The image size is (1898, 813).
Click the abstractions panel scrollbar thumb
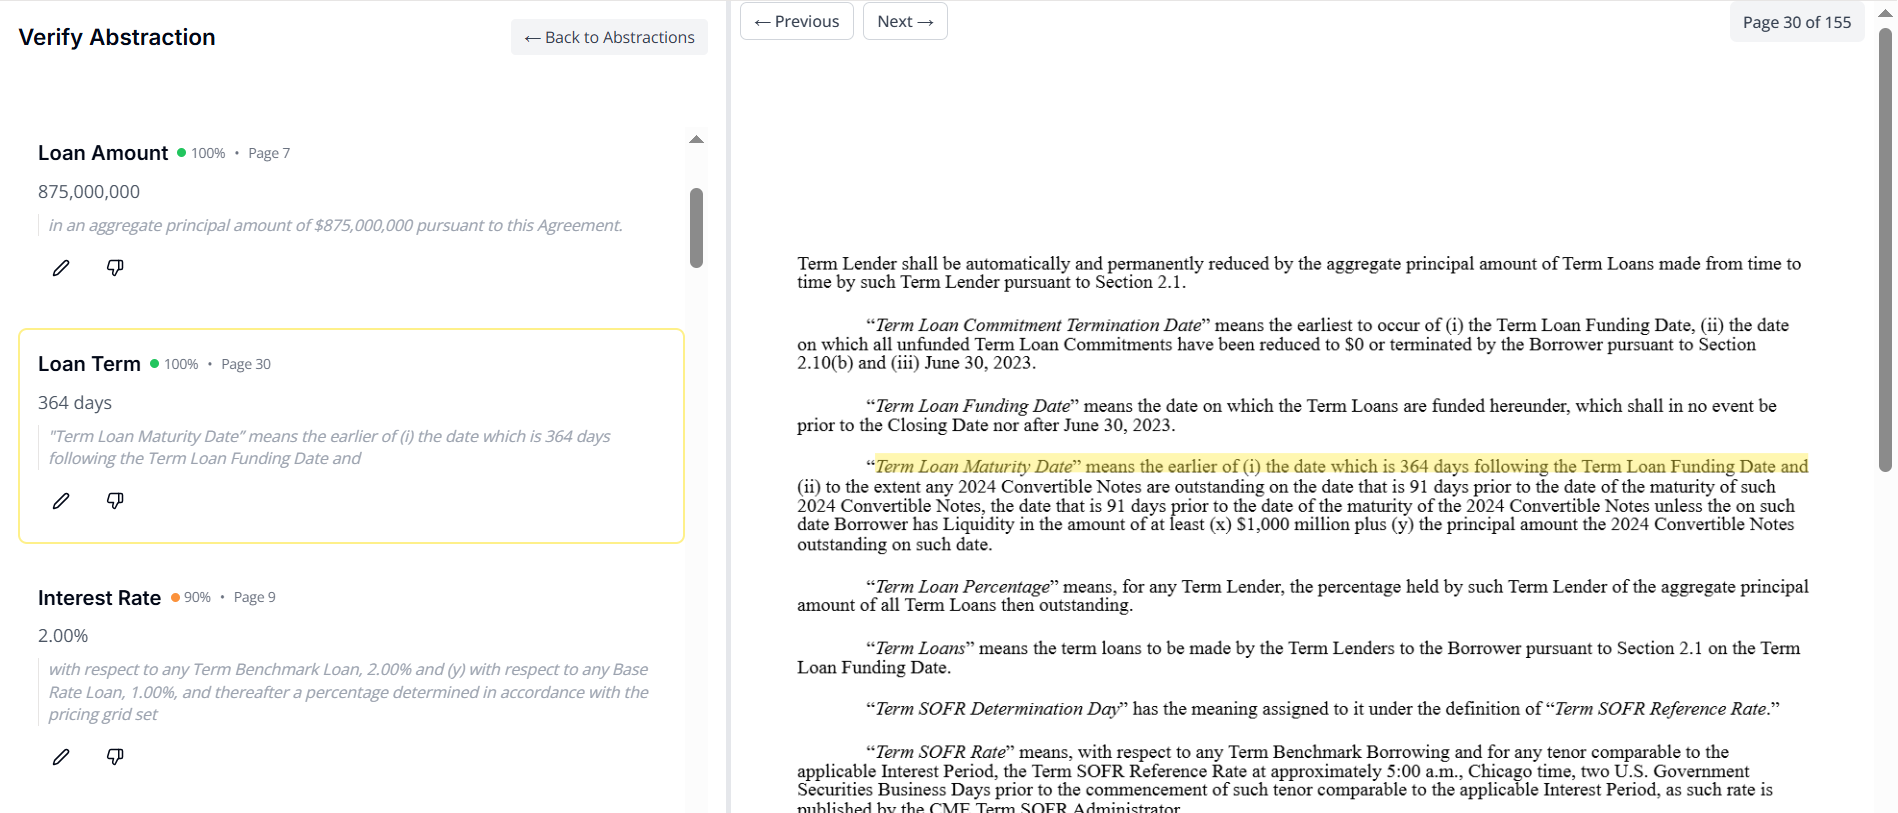pyautogui.click(x=696, y=228)
